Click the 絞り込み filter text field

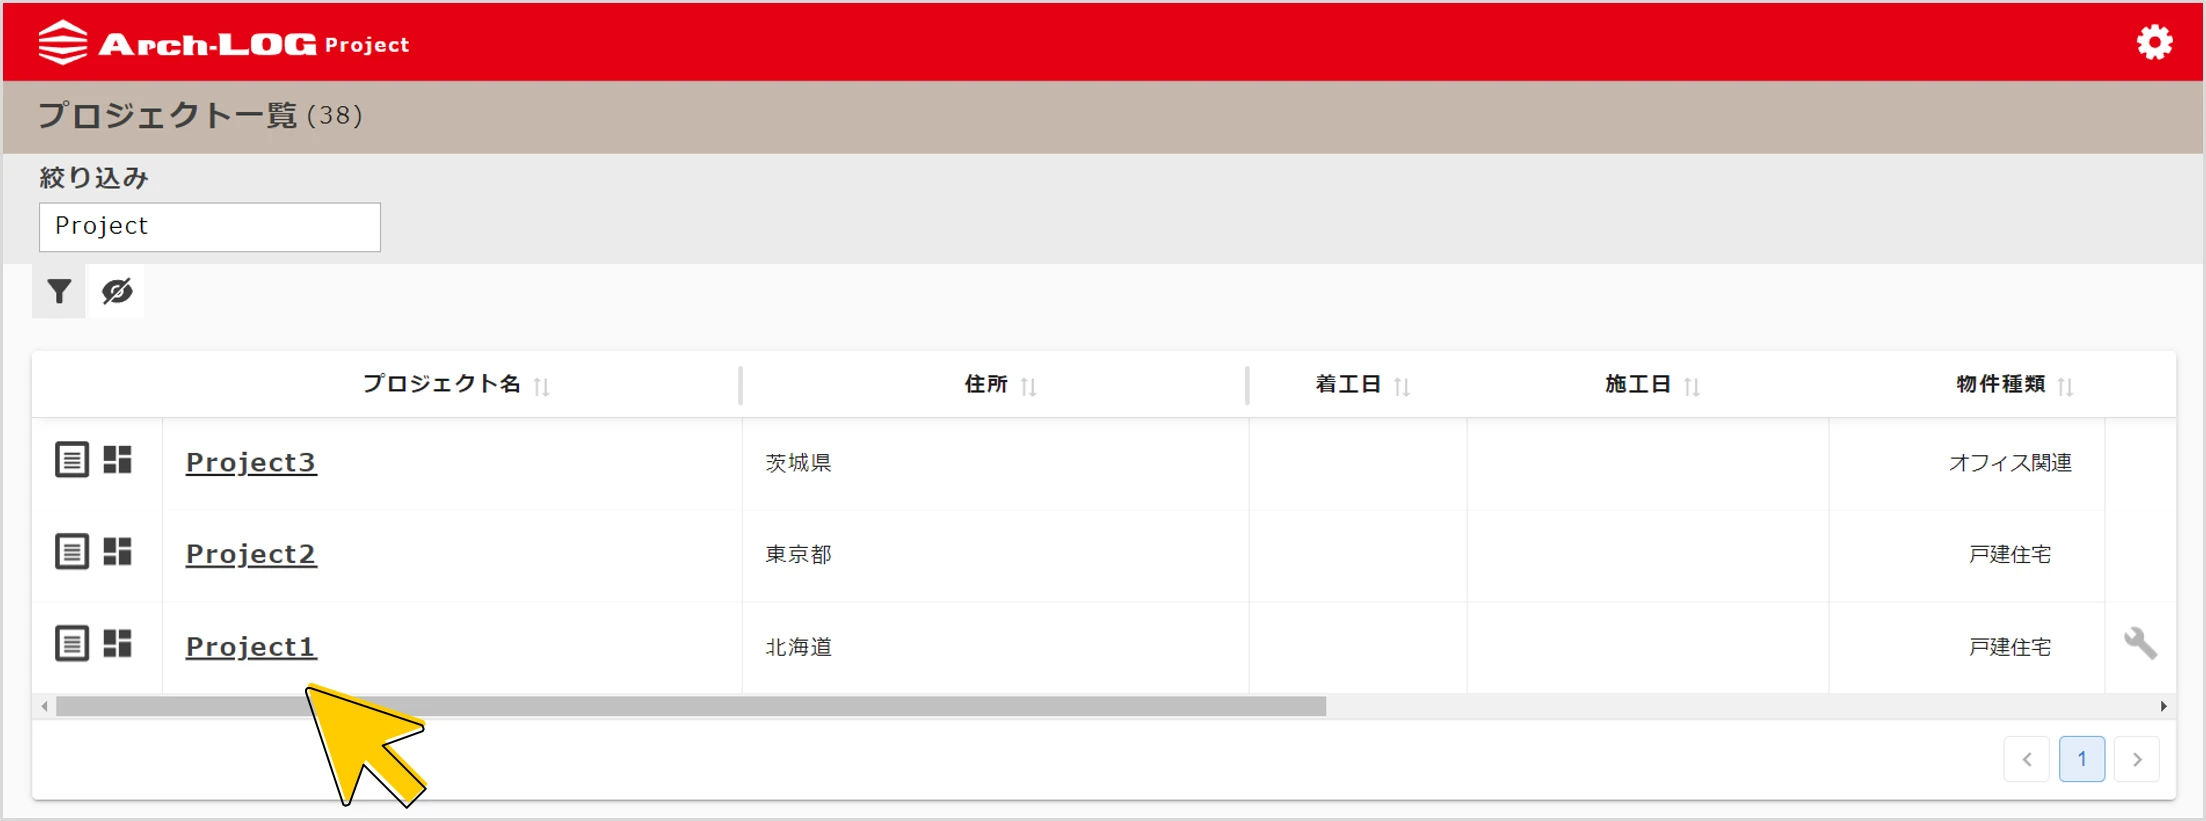(x=210, y=227)
